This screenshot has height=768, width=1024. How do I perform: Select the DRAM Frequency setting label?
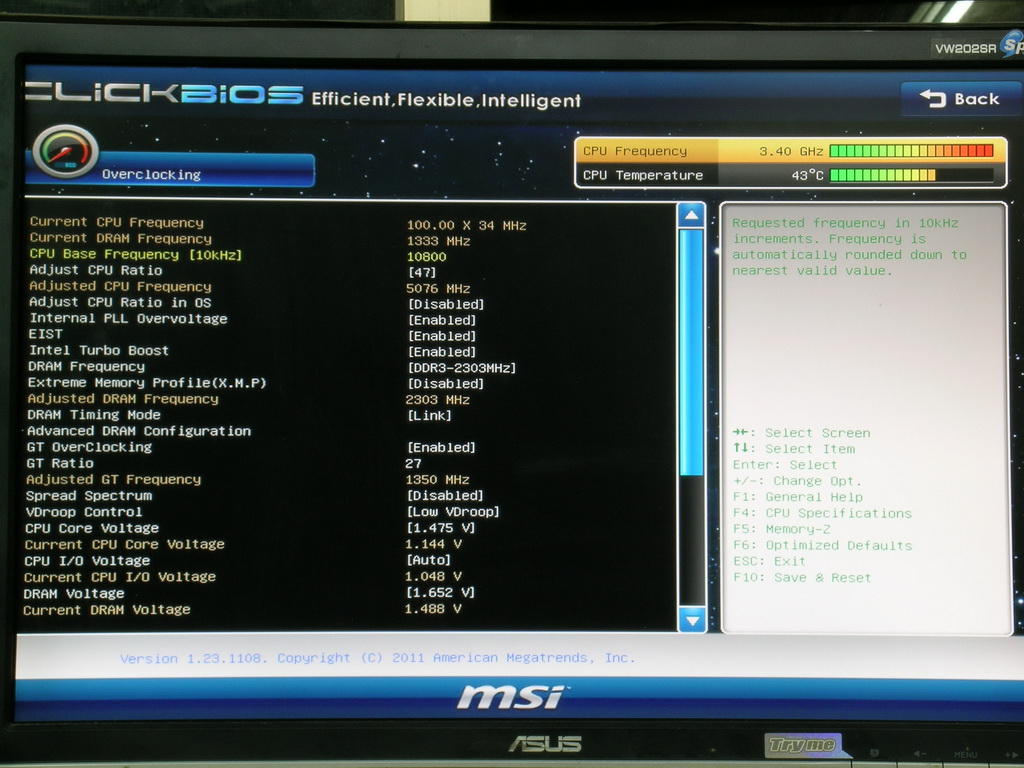(86, 366)
